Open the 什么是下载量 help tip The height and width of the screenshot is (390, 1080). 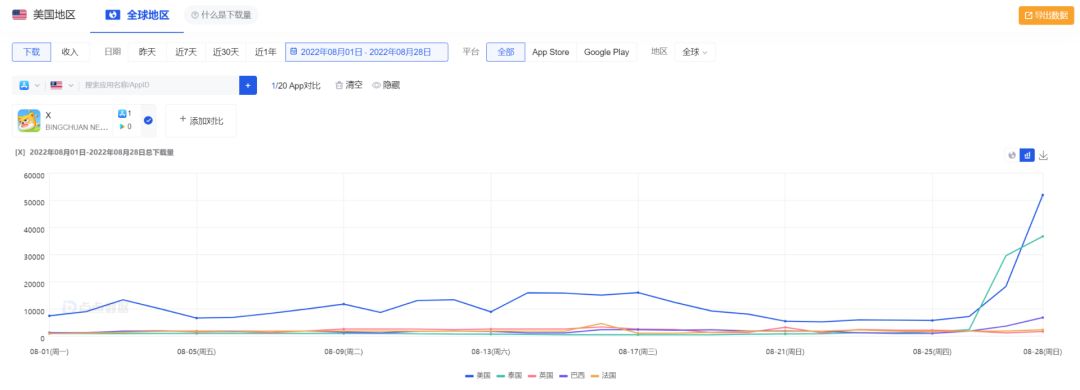pyautogui.click(x=220, y=14)
